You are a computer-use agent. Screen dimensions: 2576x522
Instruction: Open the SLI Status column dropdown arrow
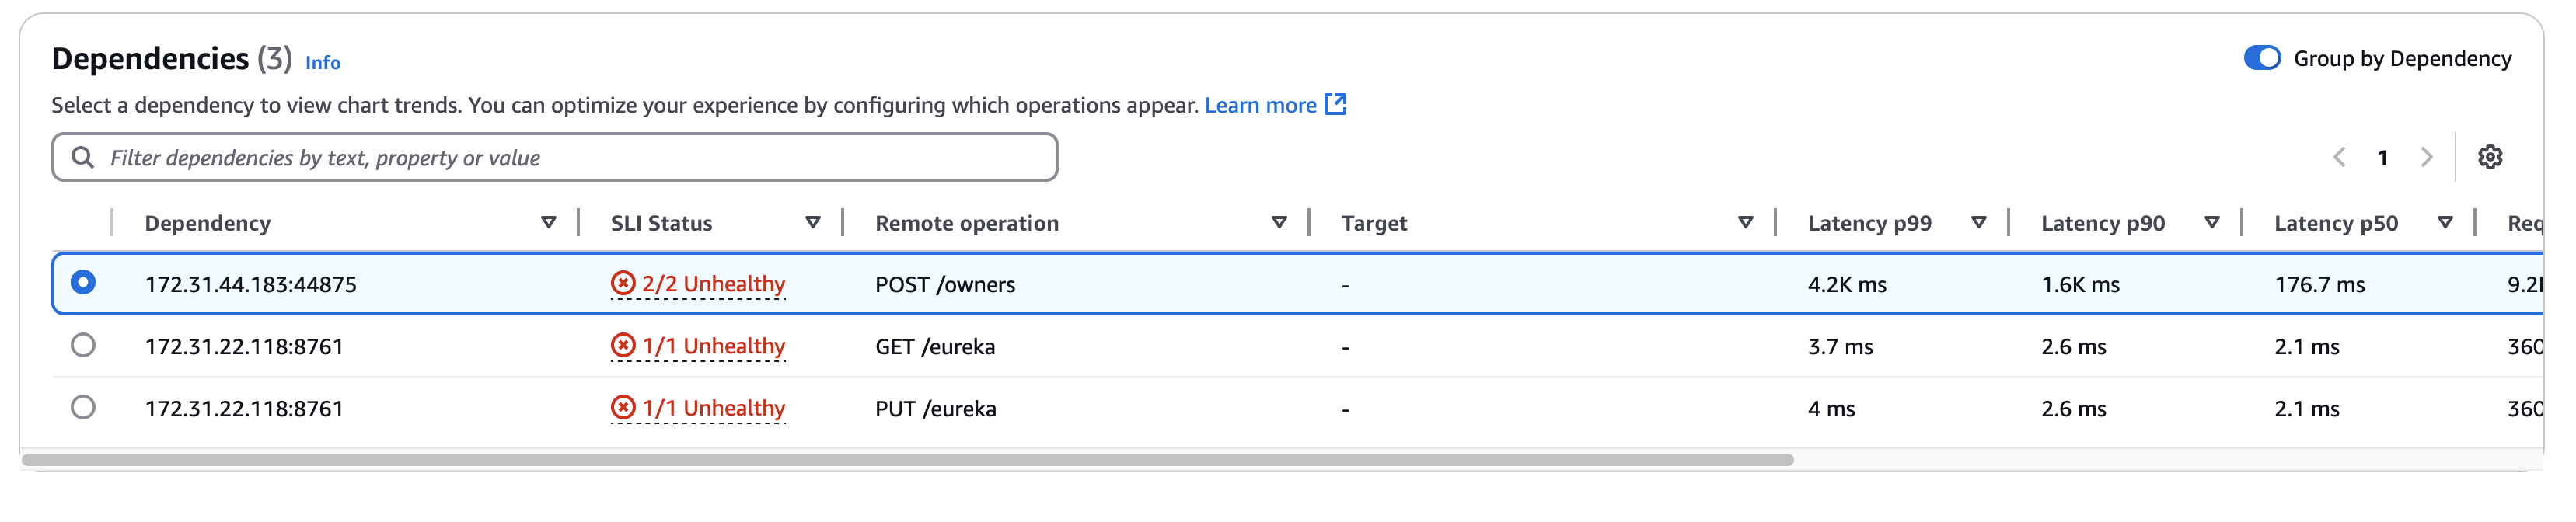pyautogui.click(x=813, y=223)
